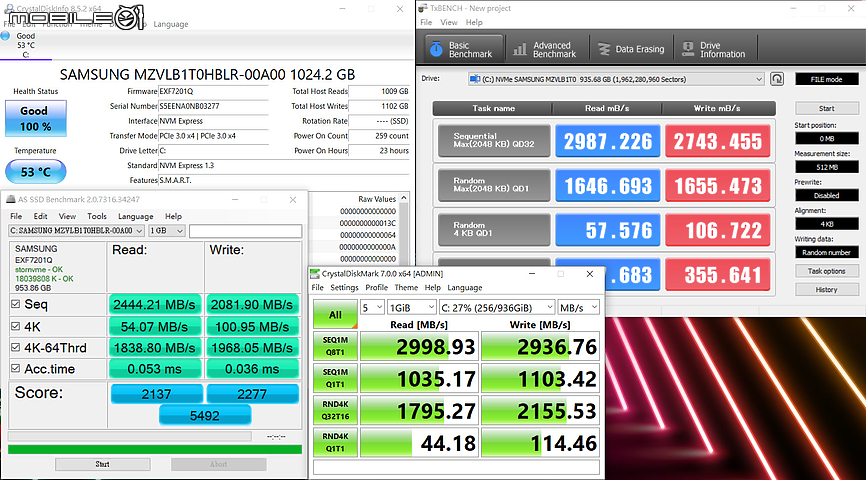The height and width of the screenshot is (480, 866).
Task: Switch to Data Erasing tab
Action: tap(631, 49)
